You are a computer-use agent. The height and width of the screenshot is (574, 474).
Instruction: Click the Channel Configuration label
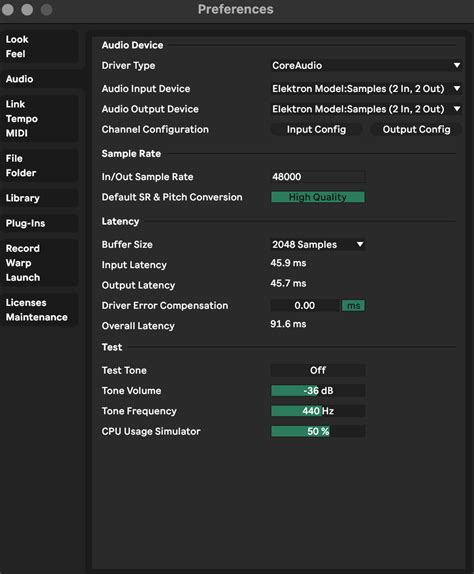click(x=155, y=130)
